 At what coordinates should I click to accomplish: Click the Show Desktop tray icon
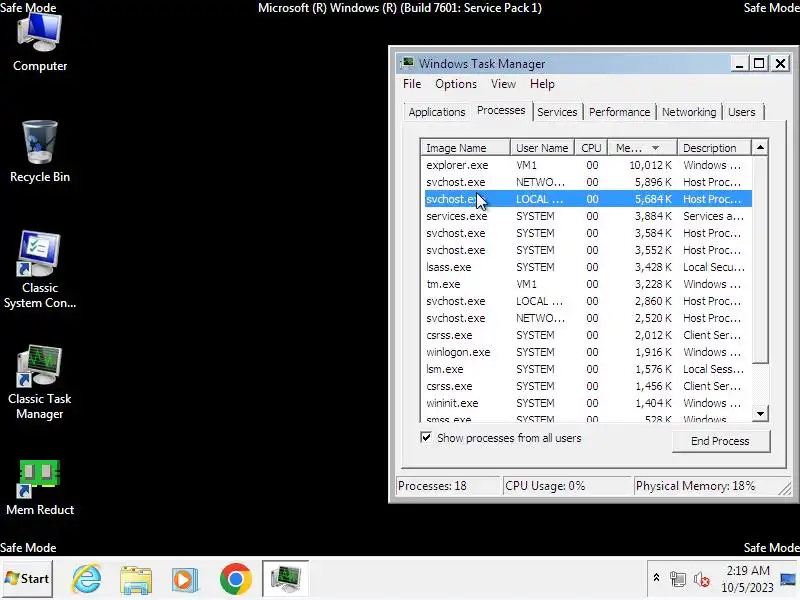(788, 579)
